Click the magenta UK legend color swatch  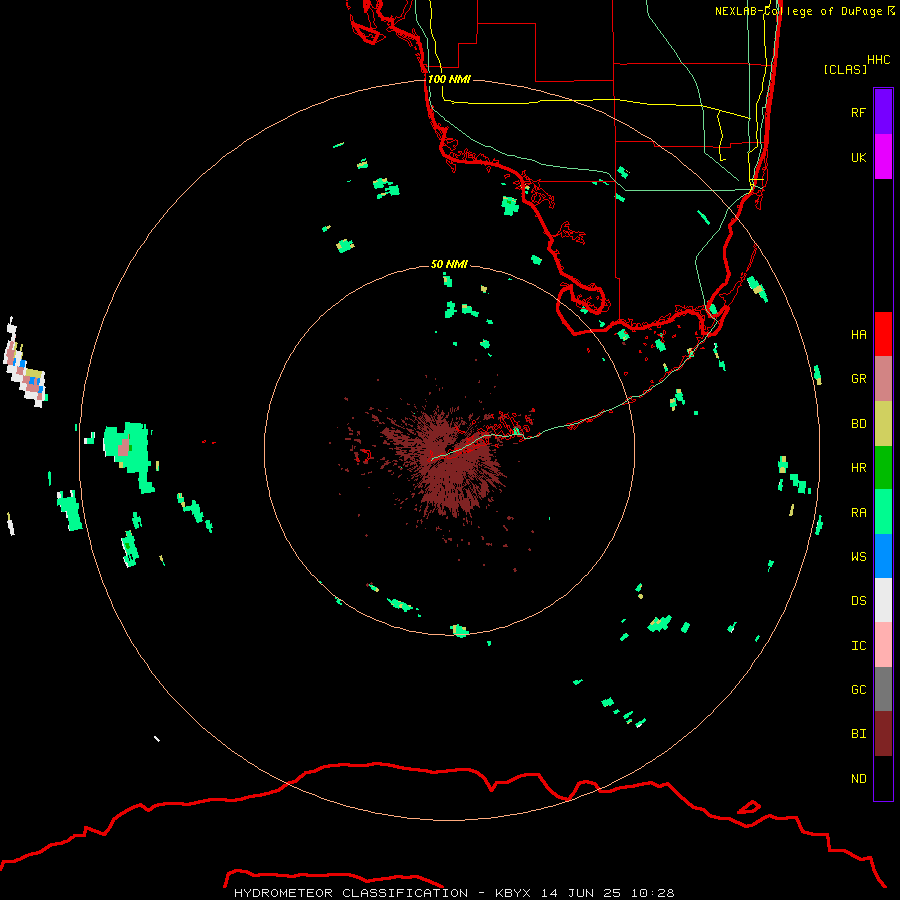tap(883, 157)
